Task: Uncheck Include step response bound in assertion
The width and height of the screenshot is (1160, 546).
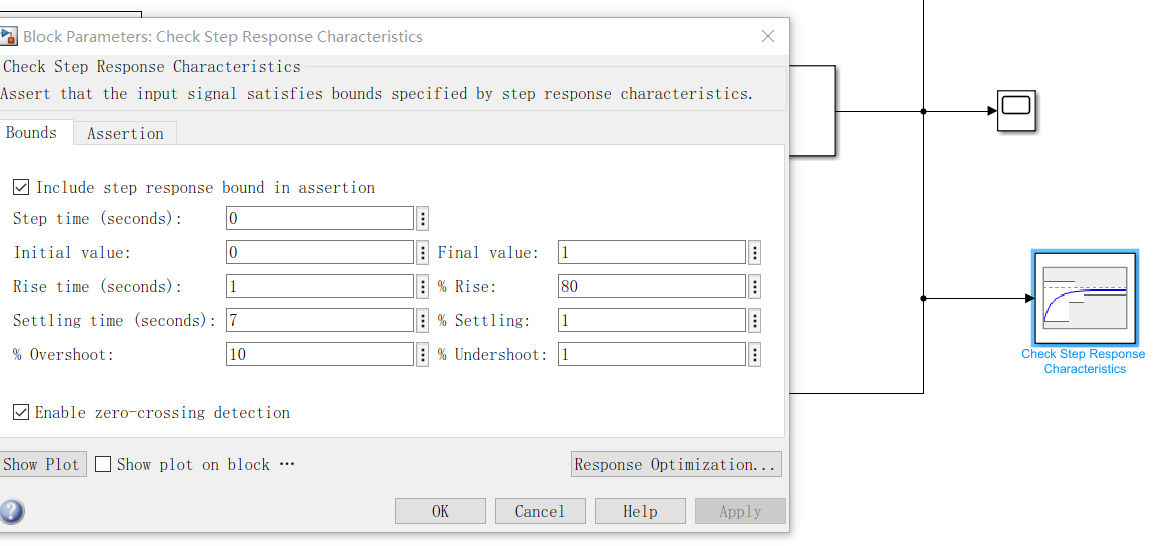Action: [x=21, y=188]
